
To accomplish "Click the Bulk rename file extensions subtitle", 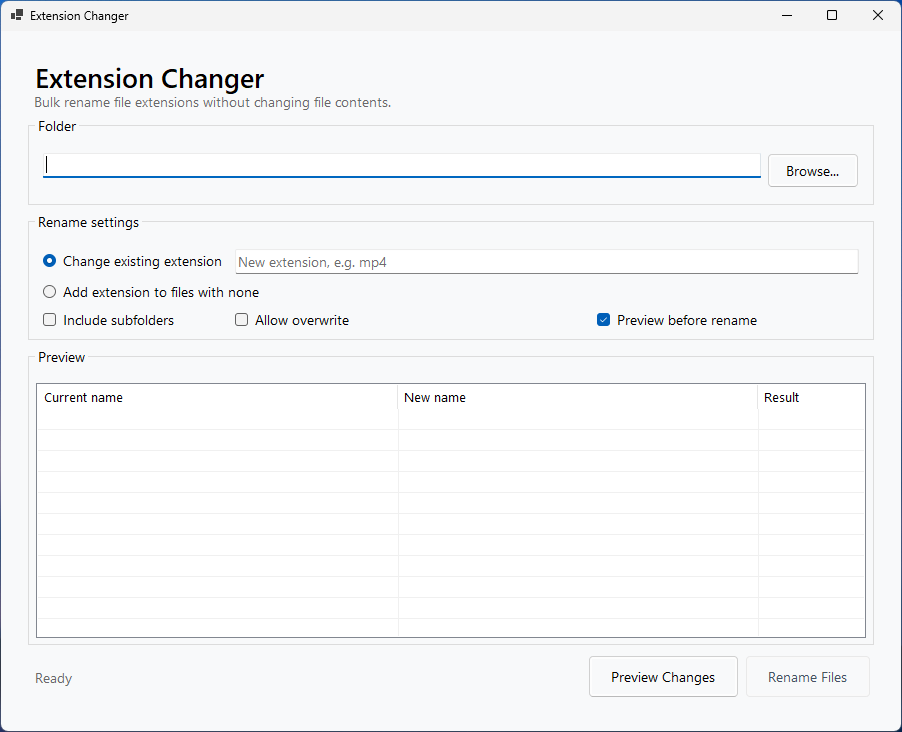I will (x=213, y=103).
